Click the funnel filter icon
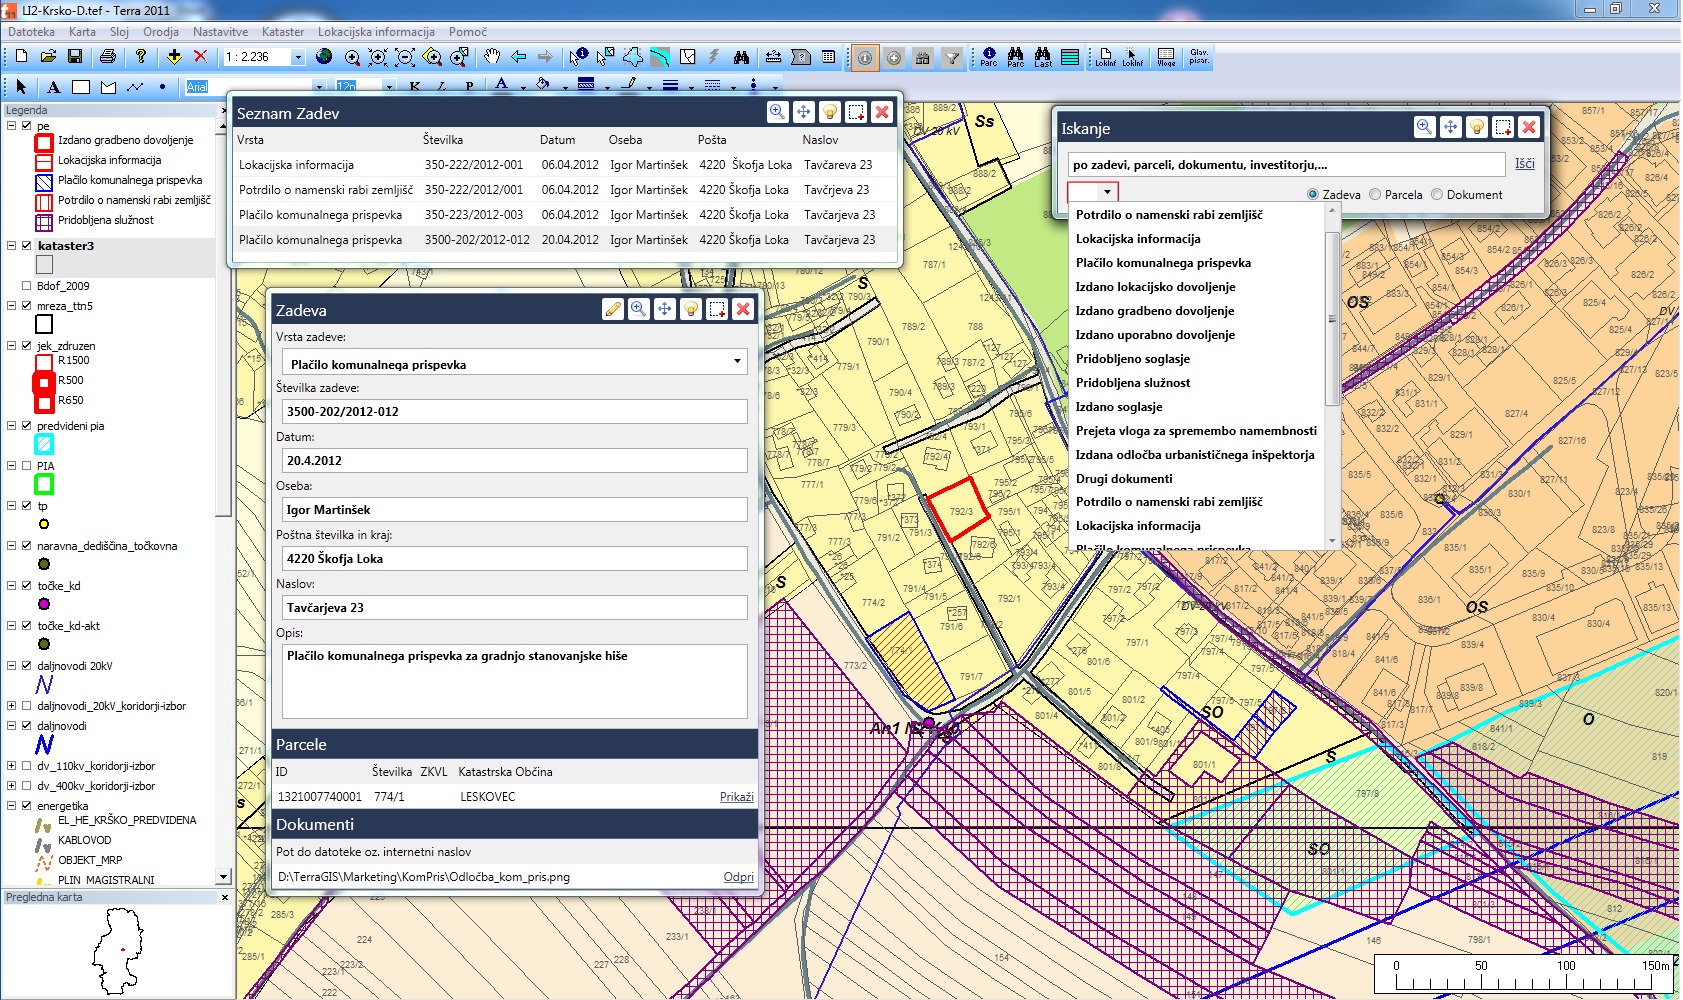Screen dimensions: 1683x1000 pyautogui.click(x=952, y=58)
